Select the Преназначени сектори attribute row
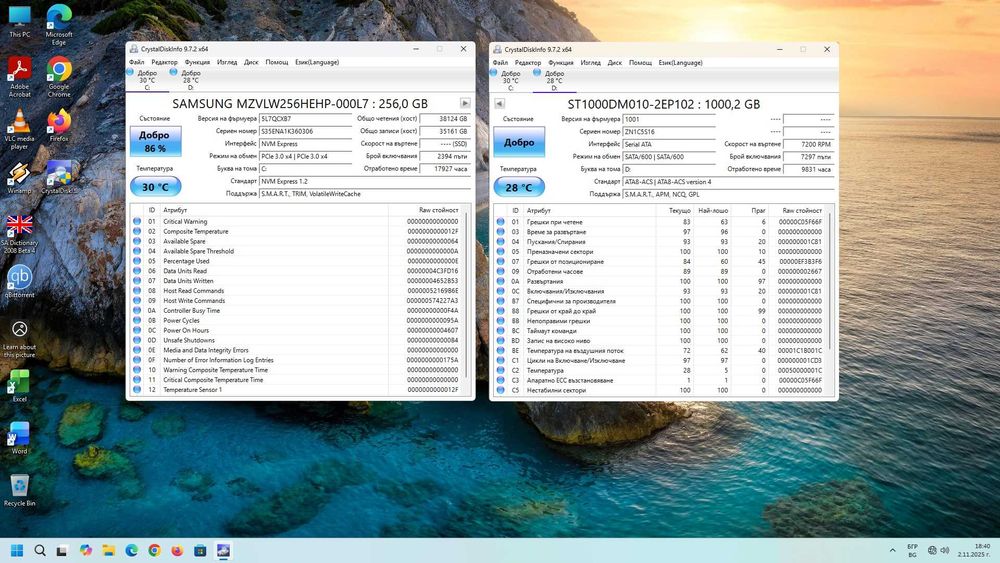 (x=661, y=251)
